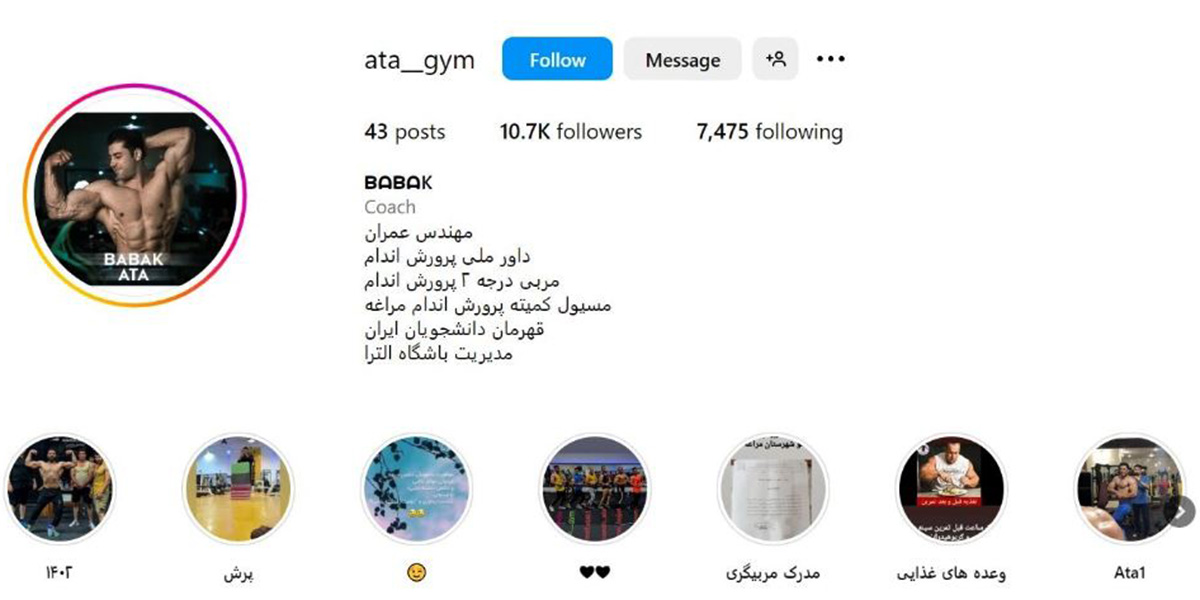Viewport: 1200px width, 600px height.
Task: Open Message to ata__gym
Action: pos(683,59)
